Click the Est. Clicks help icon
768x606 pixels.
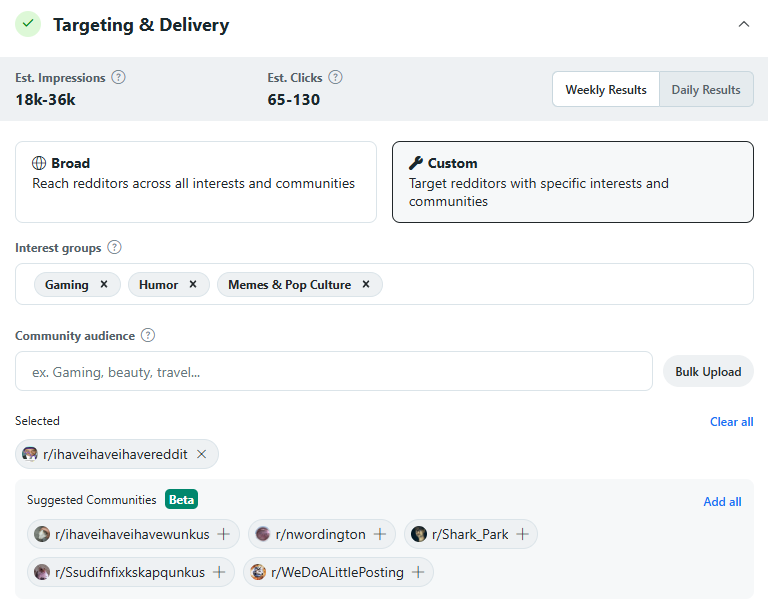pyautogui.click(x=335, y=77)
